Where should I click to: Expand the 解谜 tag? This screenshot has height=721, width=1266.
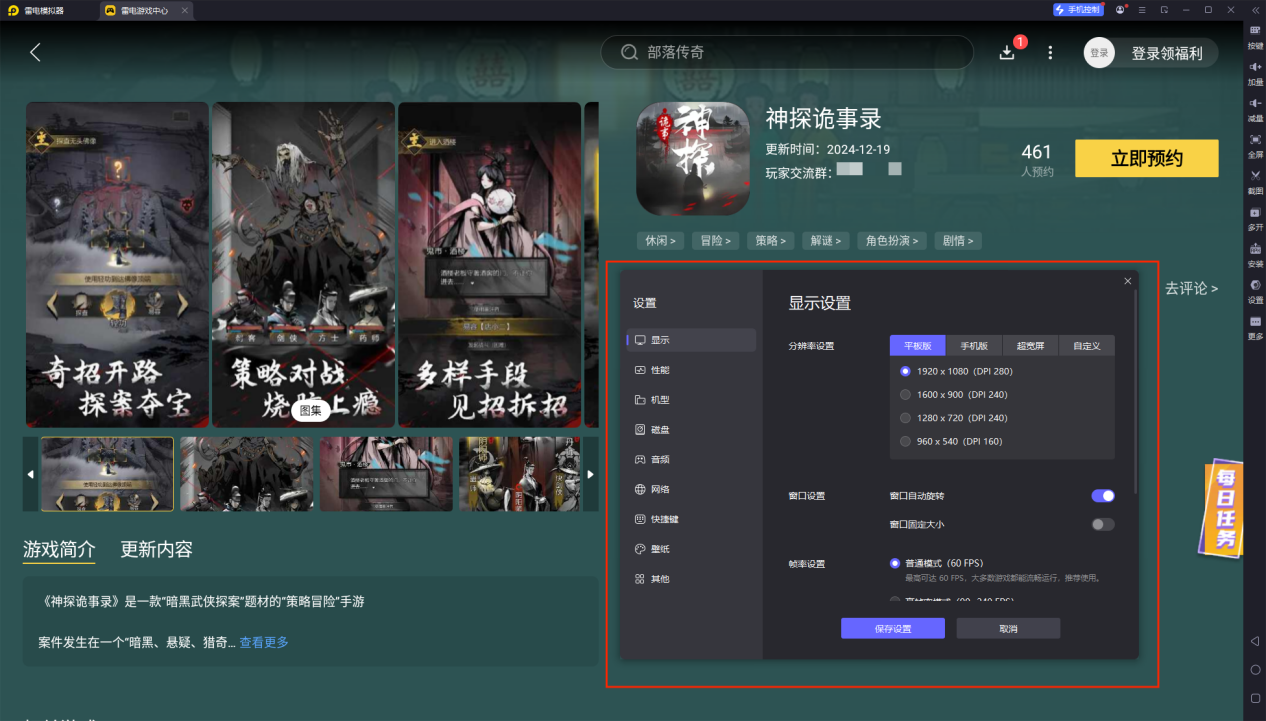[x=826, y=241]
